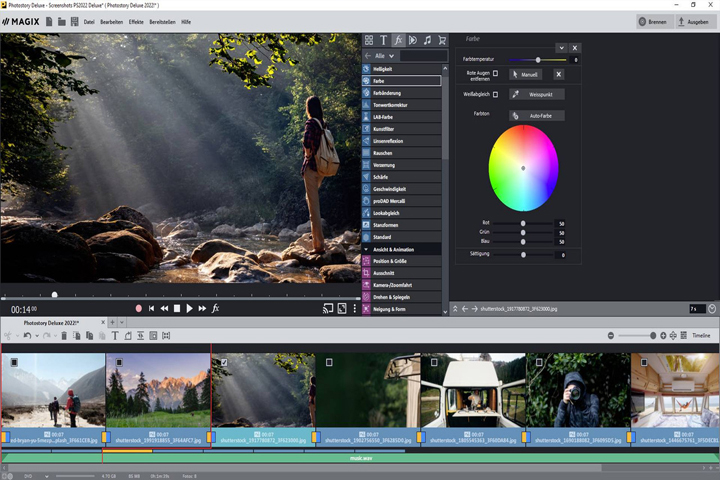Click the Auto-Farbe button
This screenshot has width=720, height=480.
(537, 116)
